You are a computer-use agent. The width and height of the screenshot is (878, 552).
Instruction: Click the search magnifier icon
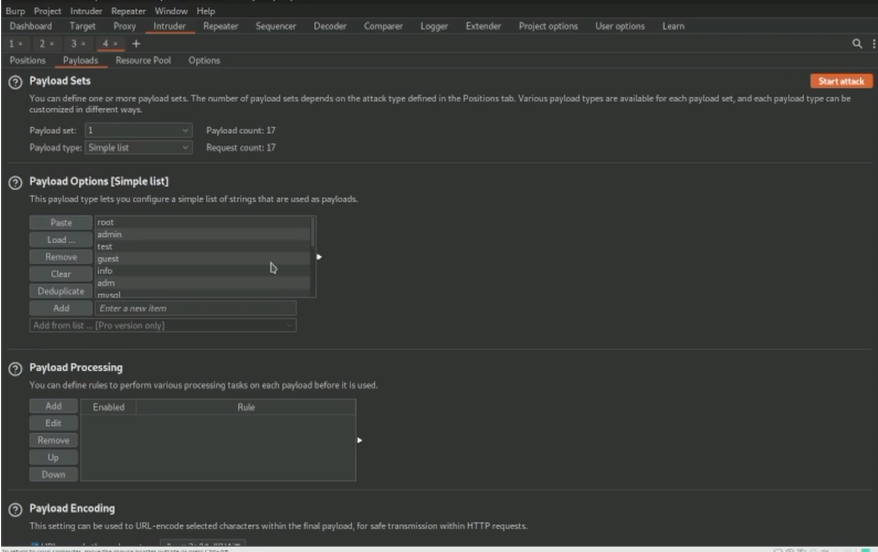click(857, 44)
